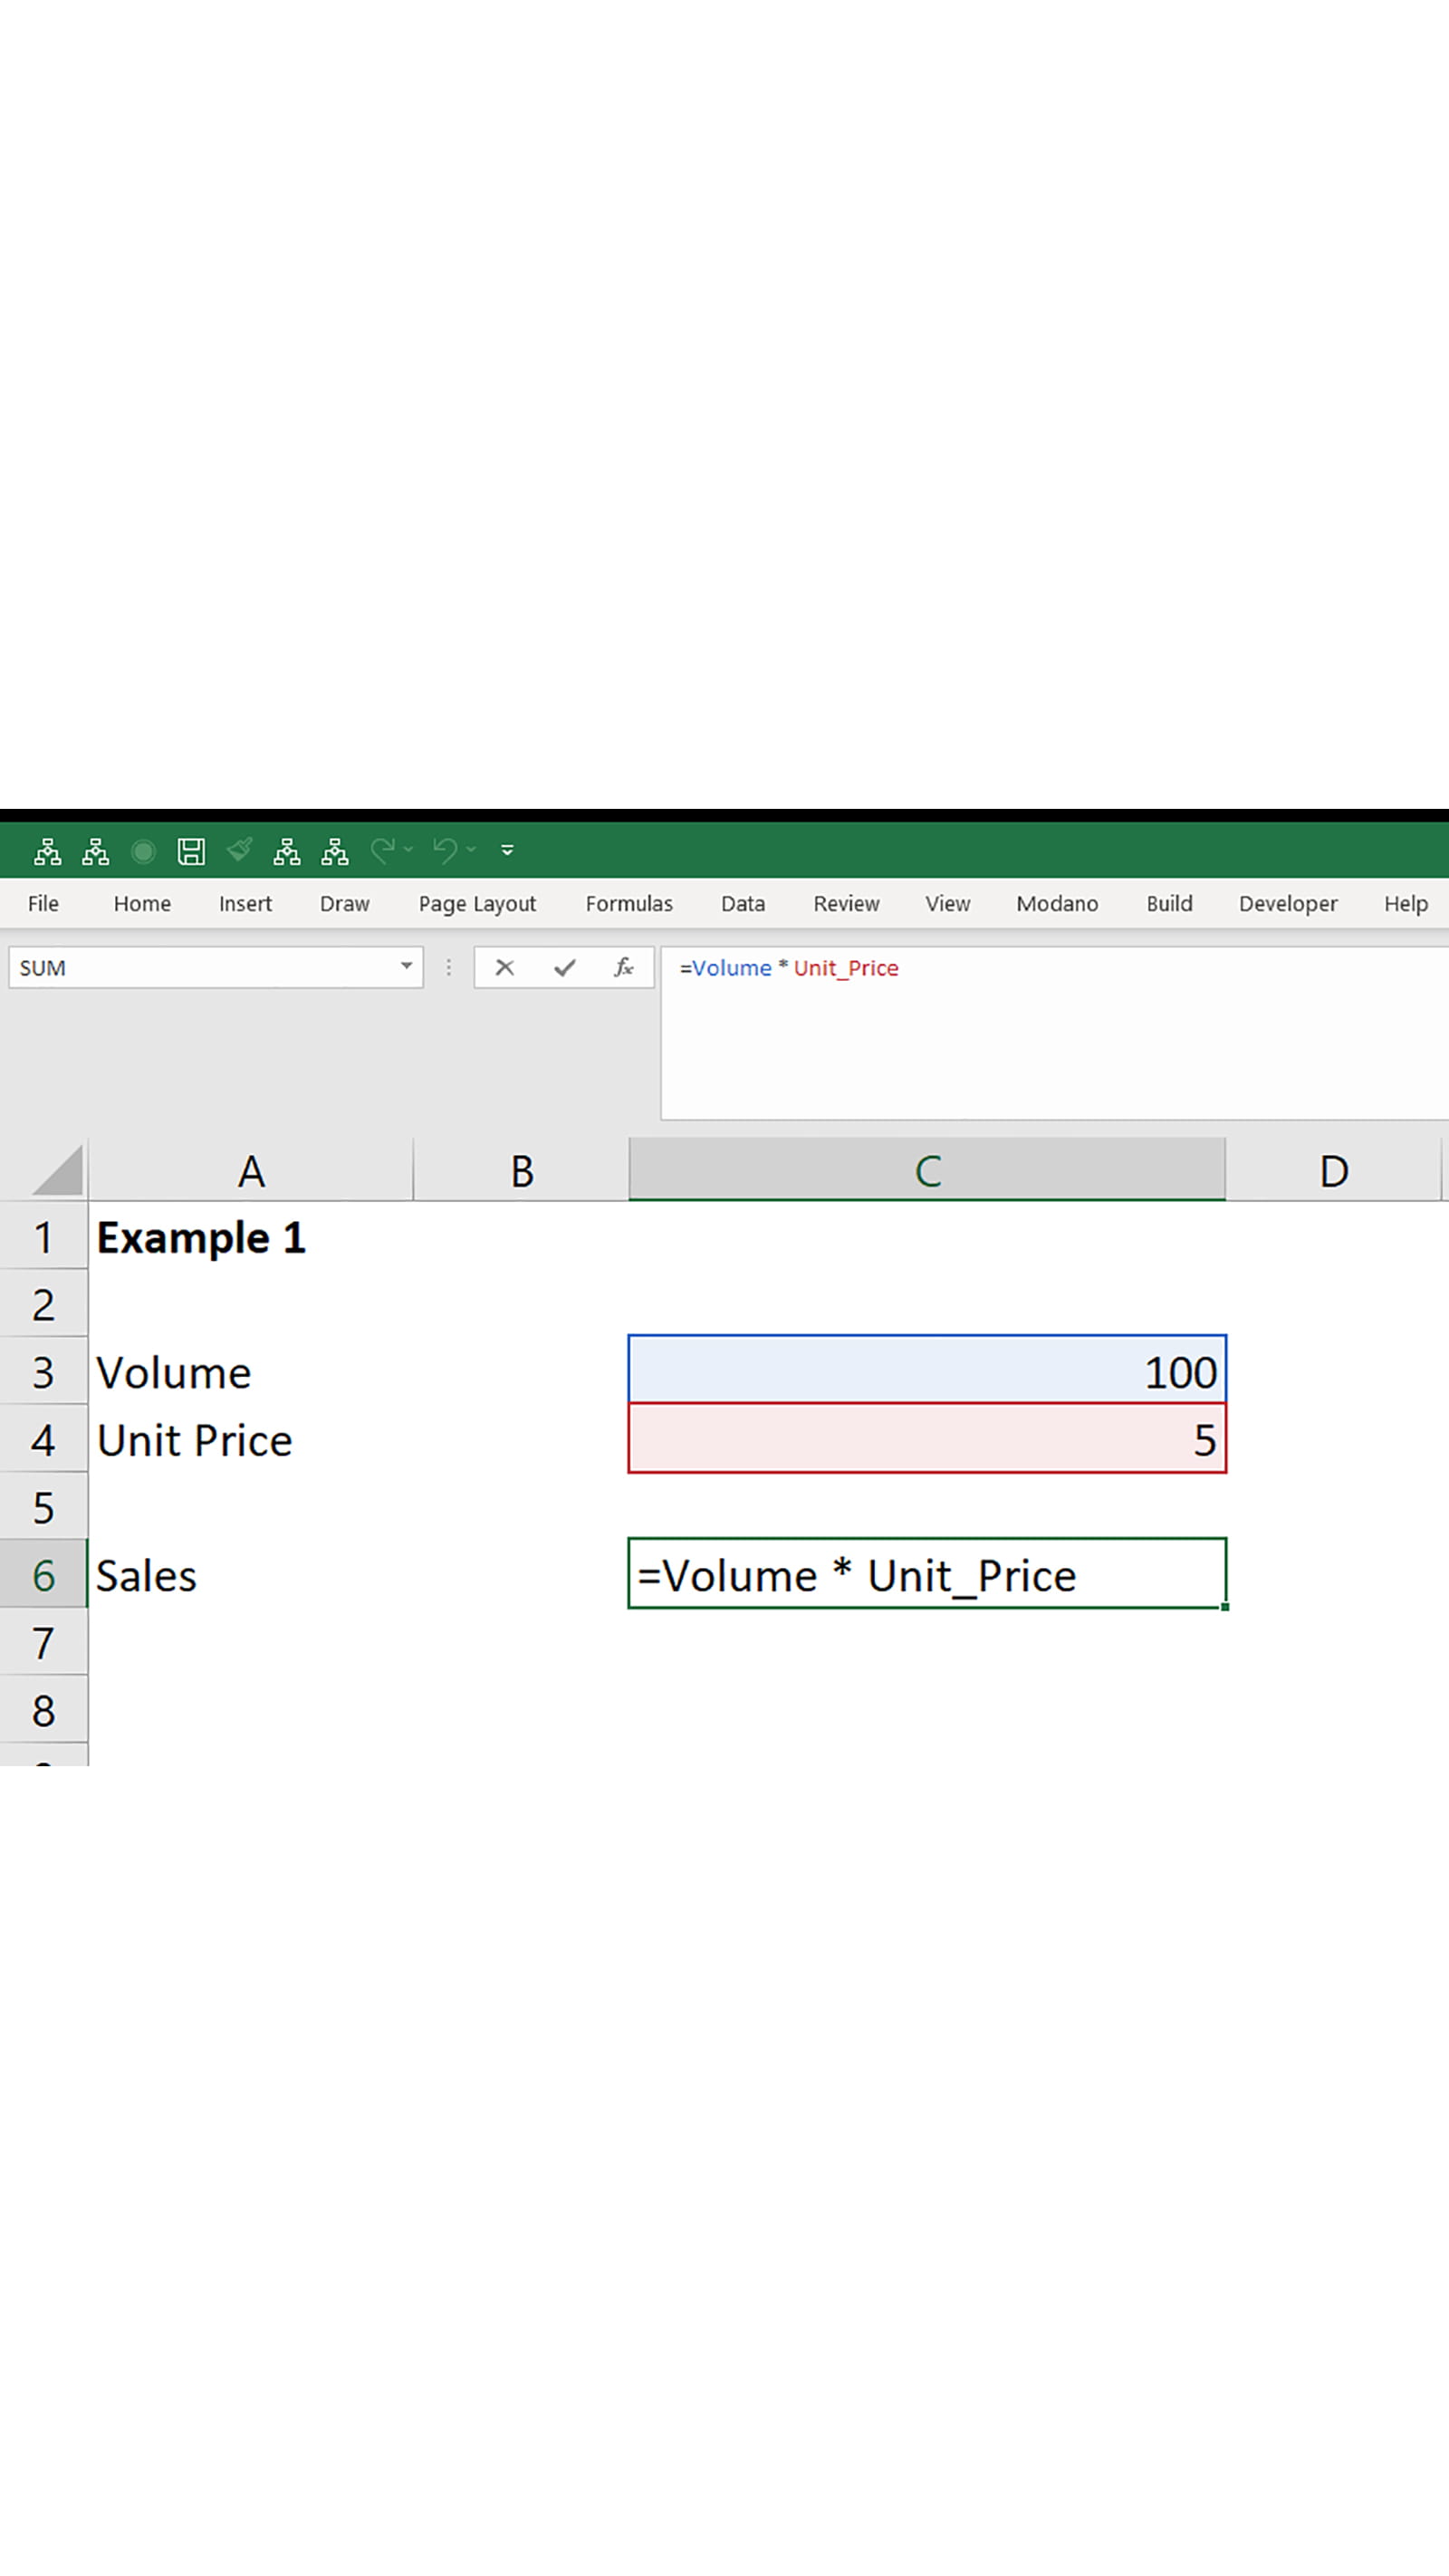The image size is (1449, 2576).
Task: Open the File menu
Action: point(43,904)
